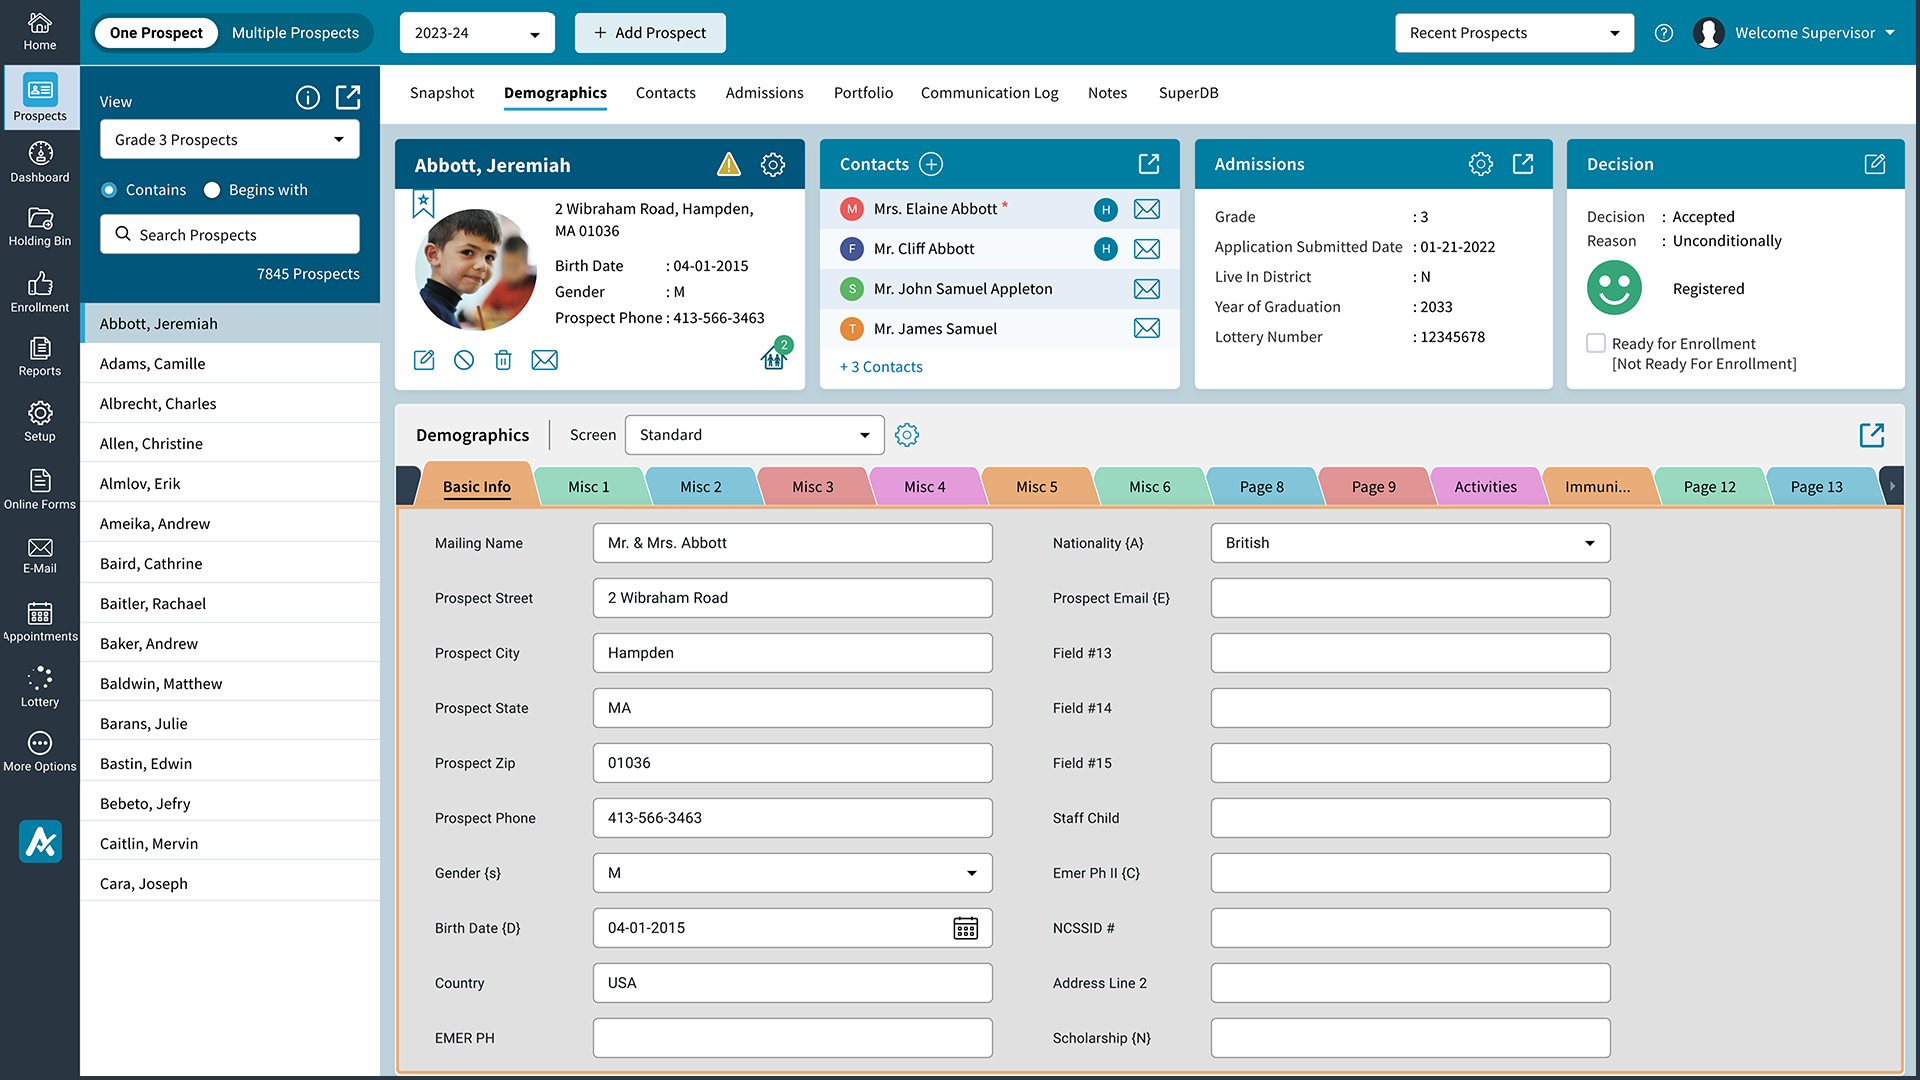Open the 2023-24 year dropdown
The image size is (1920, 1080).
coord(477,33)
